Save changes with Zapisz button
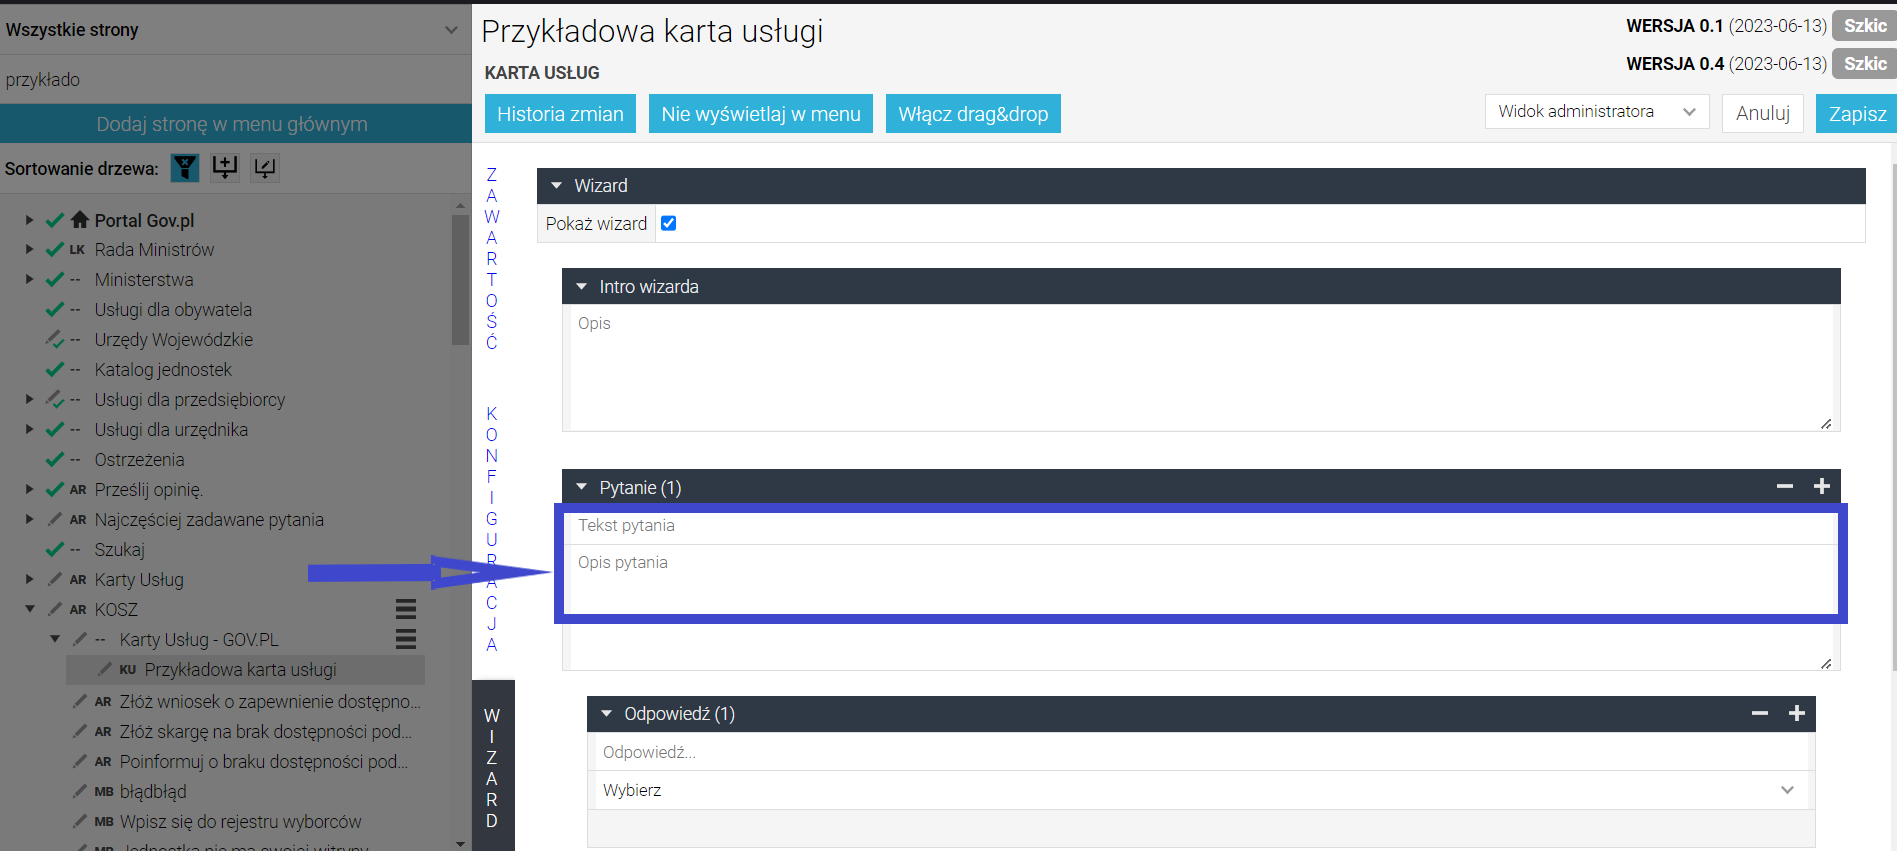 pyautogui.click(x=1857, y=114)
